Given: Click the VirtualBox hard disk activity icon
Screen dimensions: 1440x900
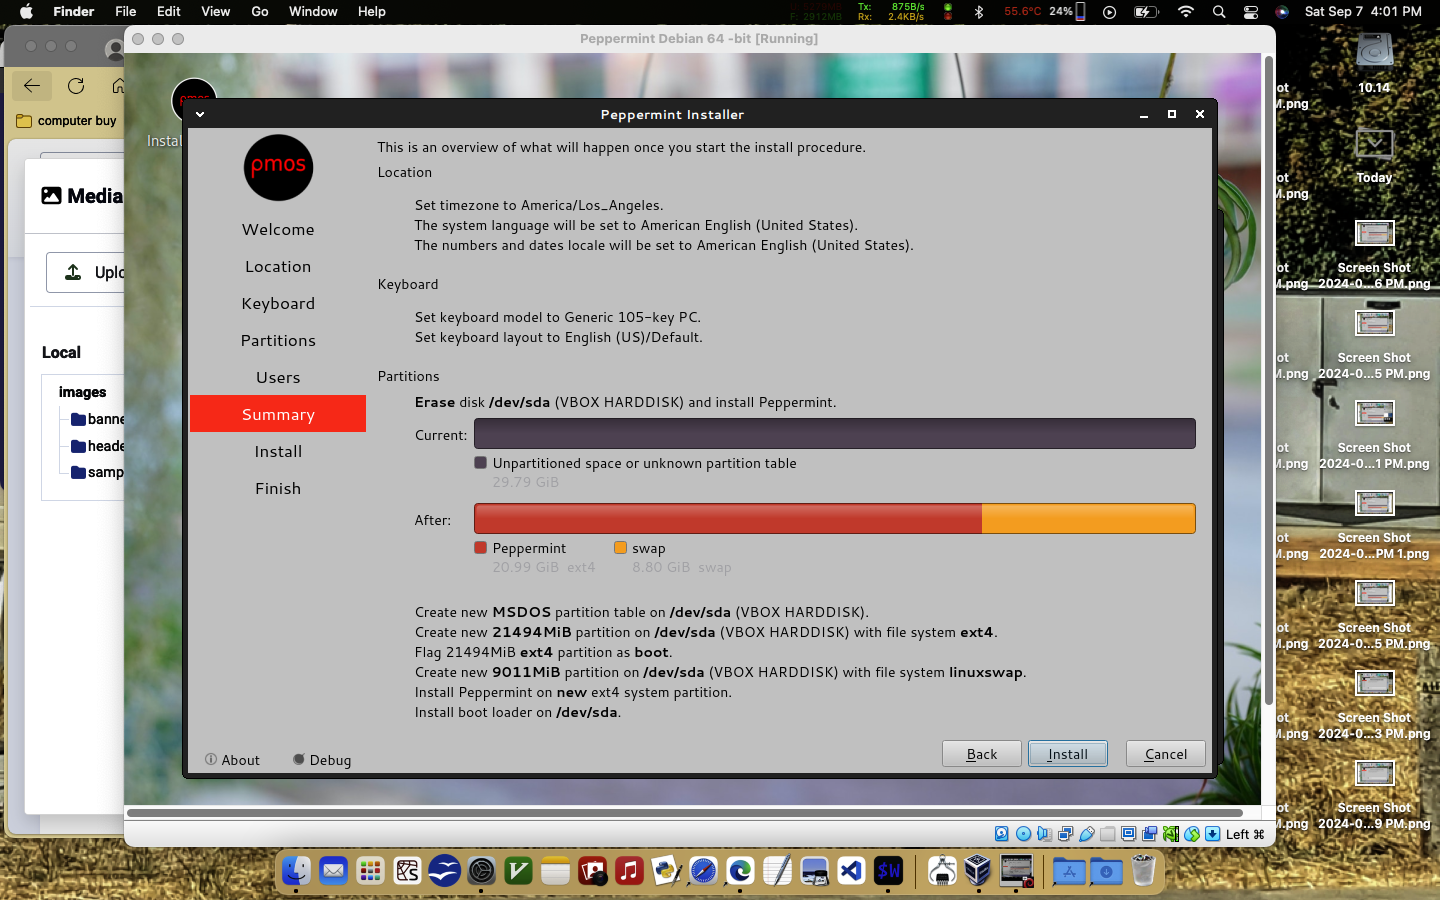Looking at the screenshot, I should [x=1002, y=834].
